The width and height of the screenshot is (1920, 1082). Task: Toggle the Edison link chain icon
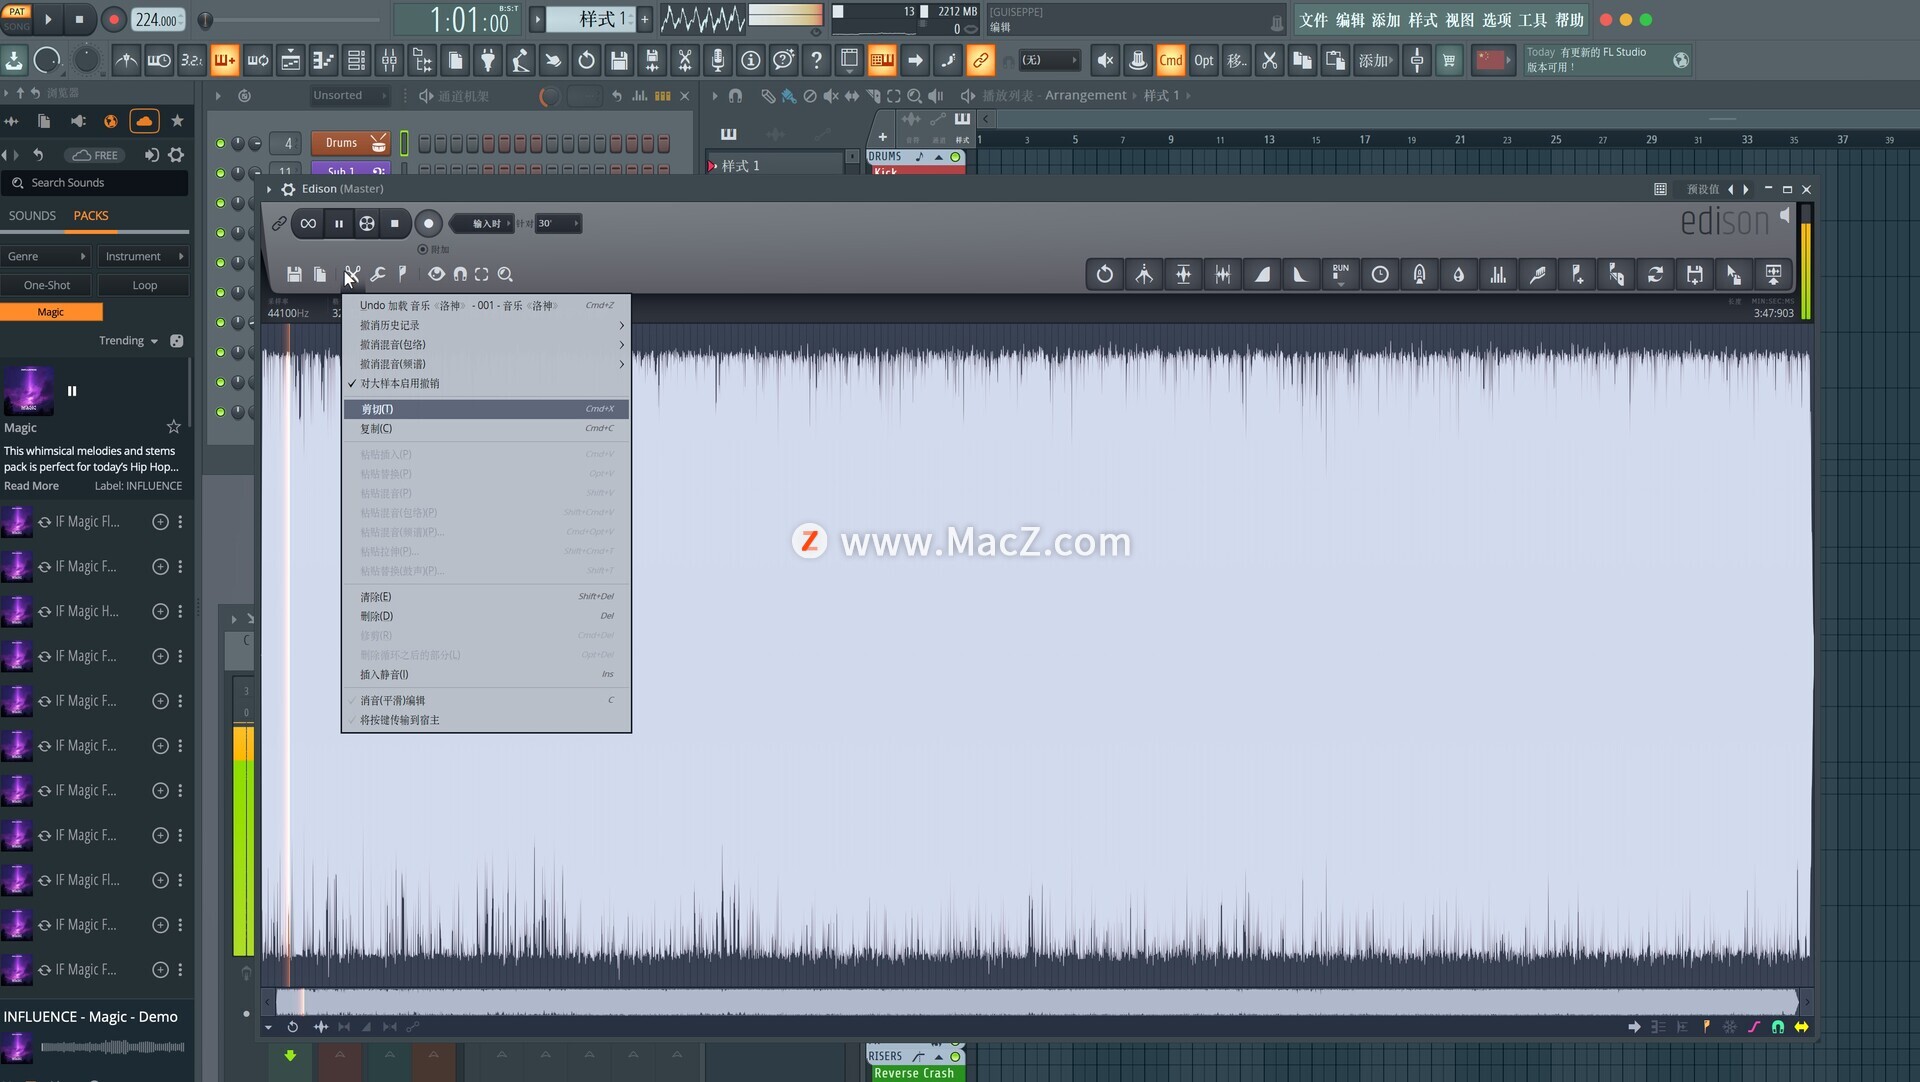pyautogui.click(x=279, y=224)
